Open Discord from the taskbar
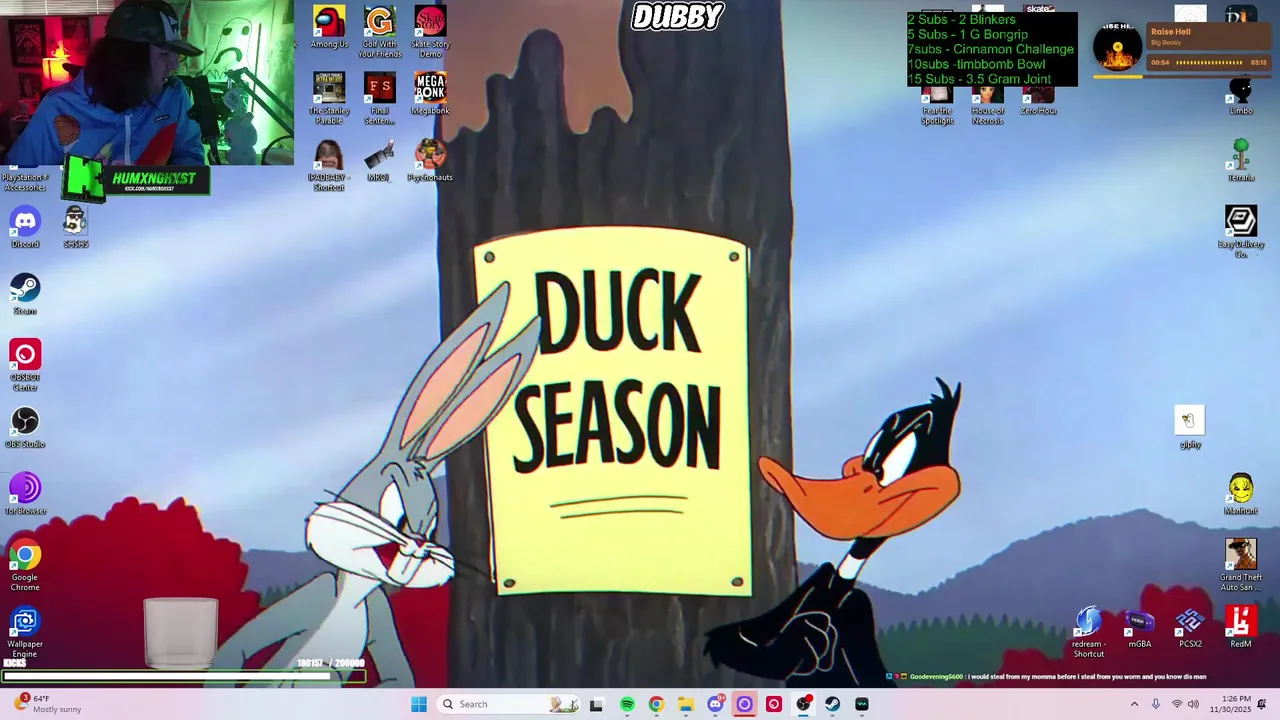 pyautogui.click(x=715, y=704)
